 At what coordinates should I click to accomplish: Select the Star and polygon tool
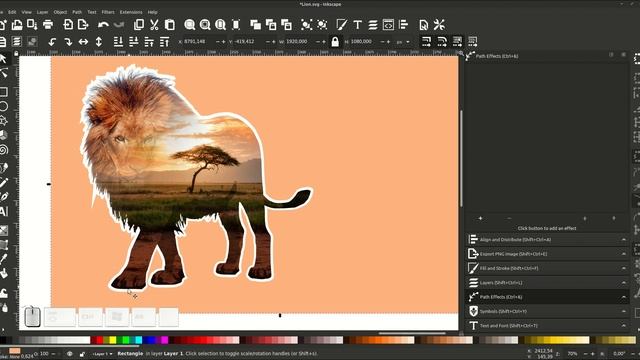point(3,121)
